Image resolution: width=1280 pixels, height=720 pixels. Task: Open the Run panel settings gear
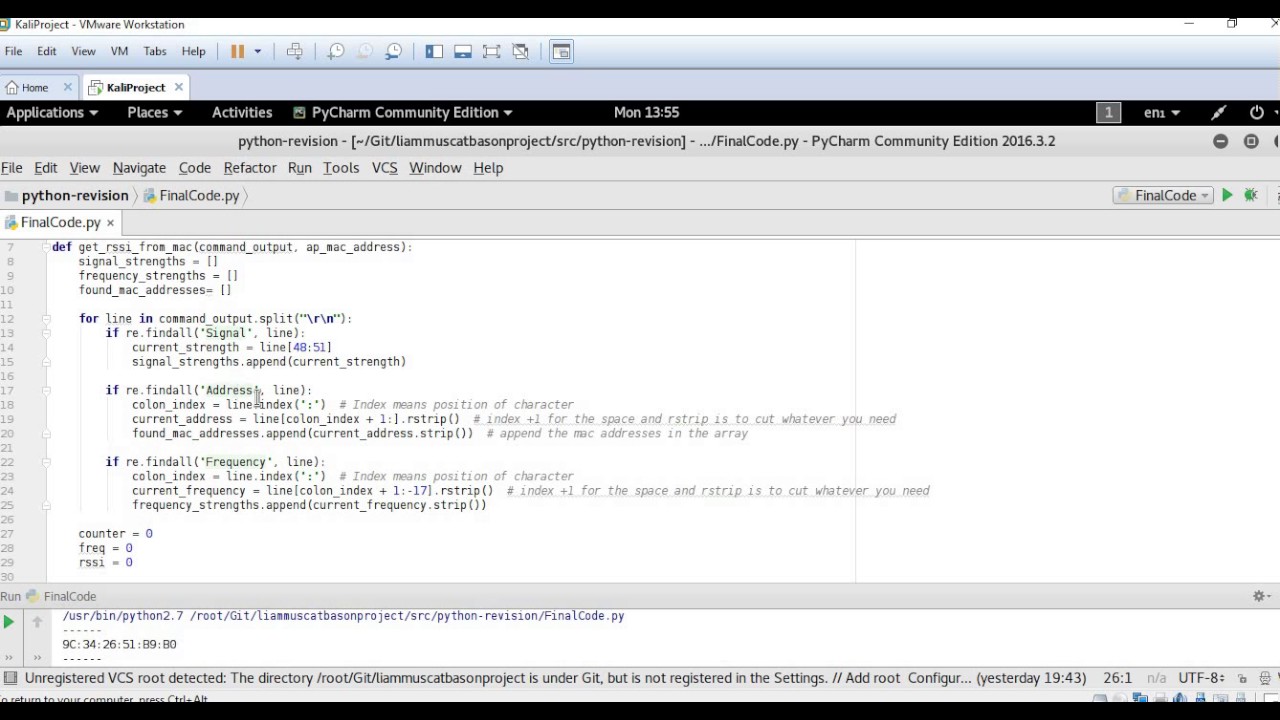click(x=1259, y=596)
